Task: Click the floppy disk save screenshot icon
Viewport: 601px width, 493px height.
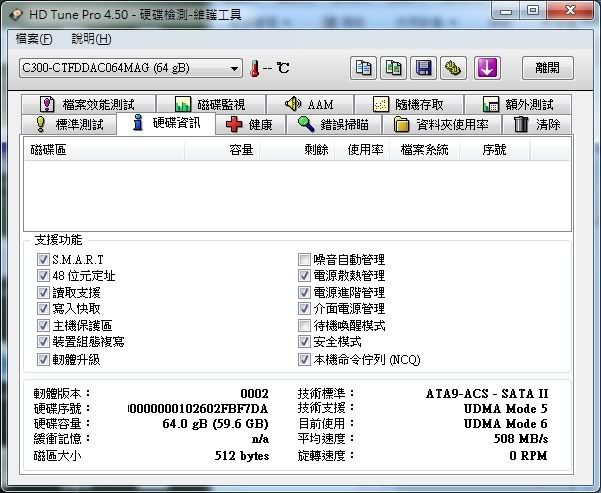Action: coord(423,68)
